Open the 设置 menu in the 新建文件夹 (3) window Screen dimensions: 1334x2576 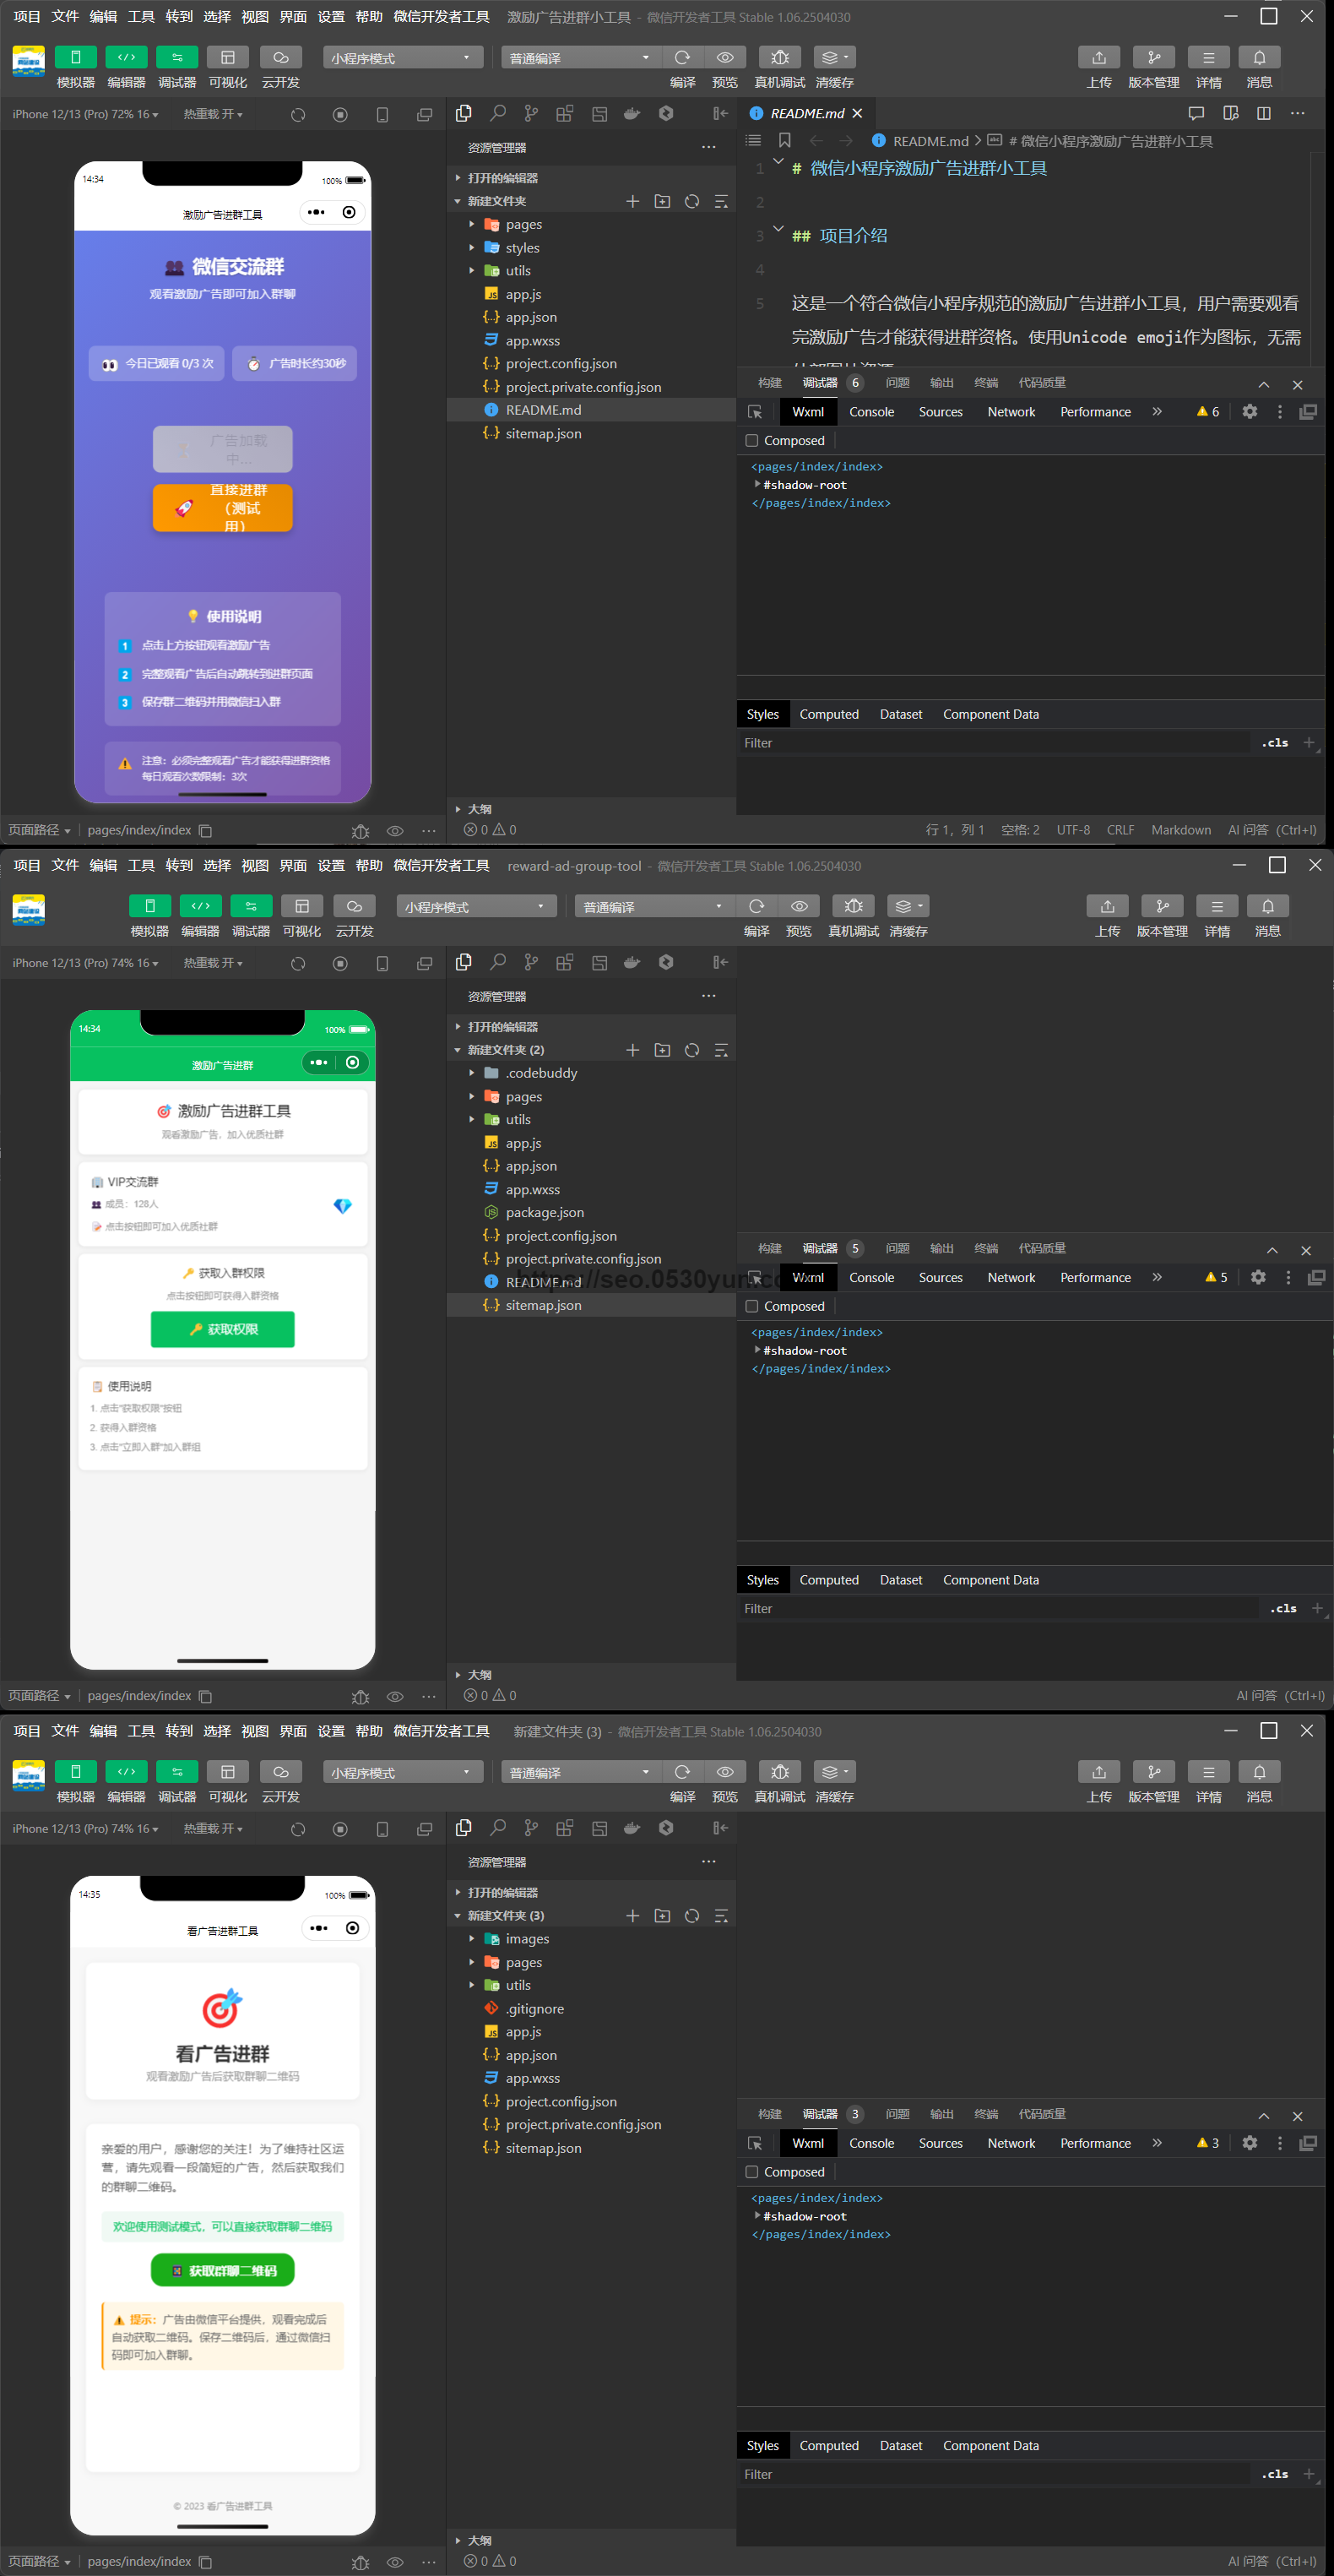pos(331,1732)
